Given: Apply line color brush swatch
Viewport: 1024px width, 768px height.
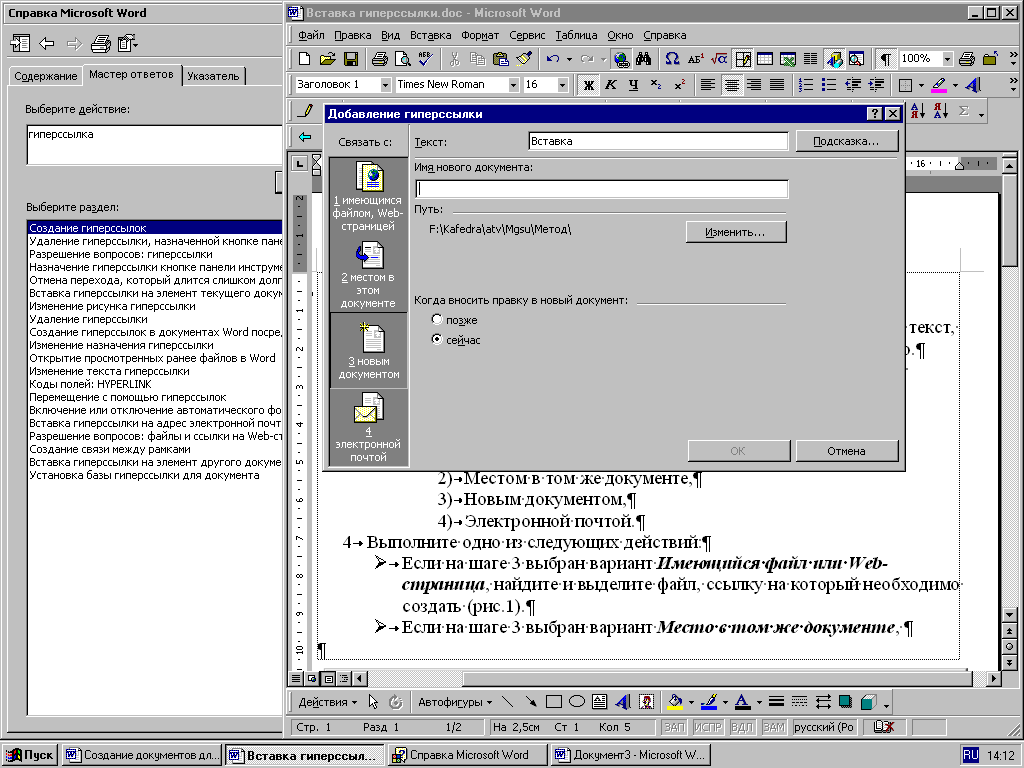Looking at the screenshot, I should pos(709,702).
